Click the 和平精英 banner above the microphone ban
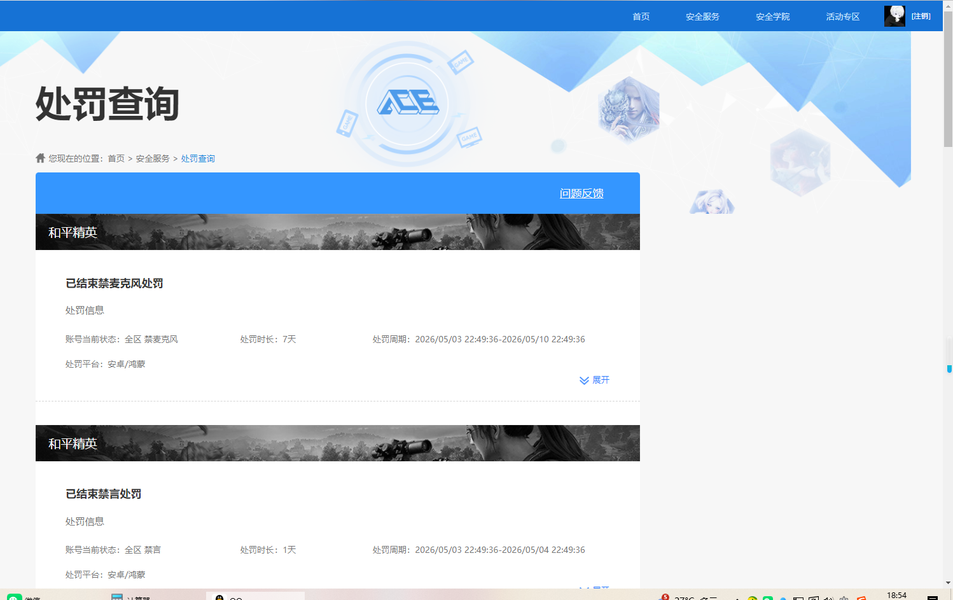Viewport: 953px width, 600px height. coord(337,232)
